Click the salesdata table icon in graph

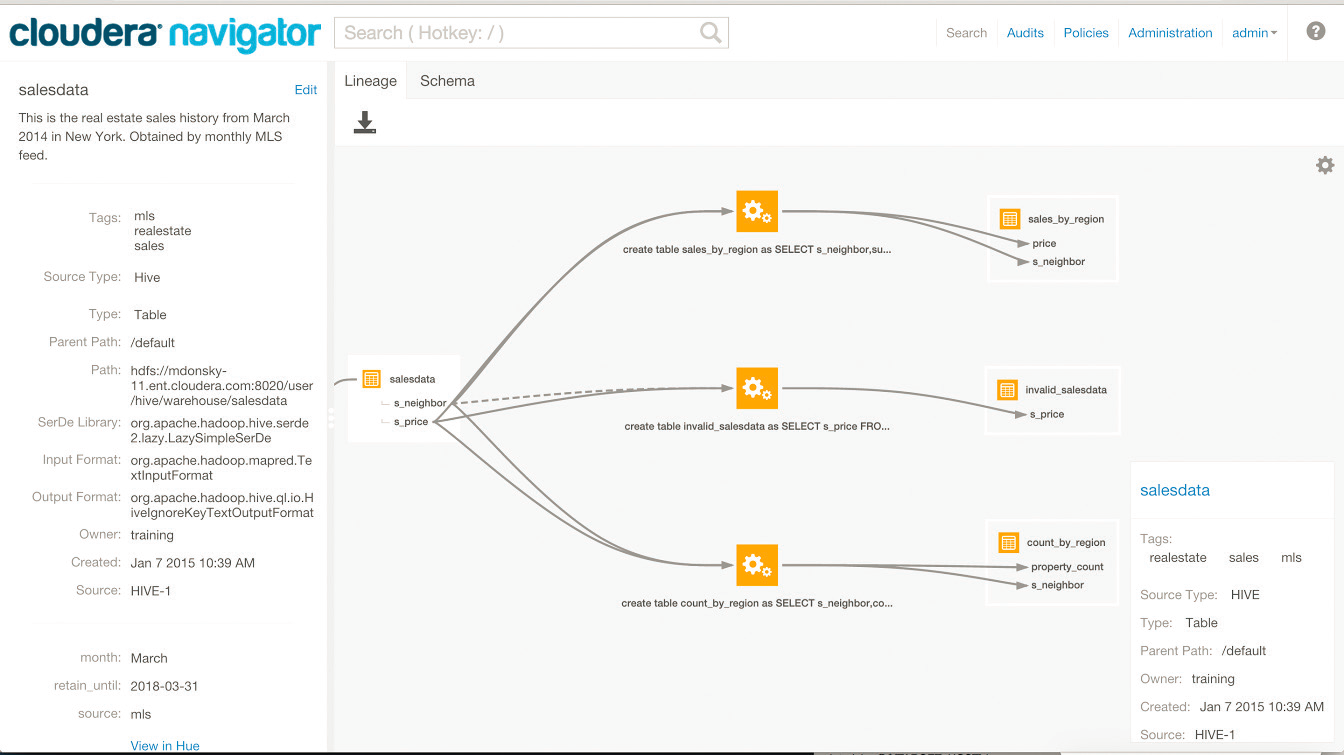click(371, 379)
